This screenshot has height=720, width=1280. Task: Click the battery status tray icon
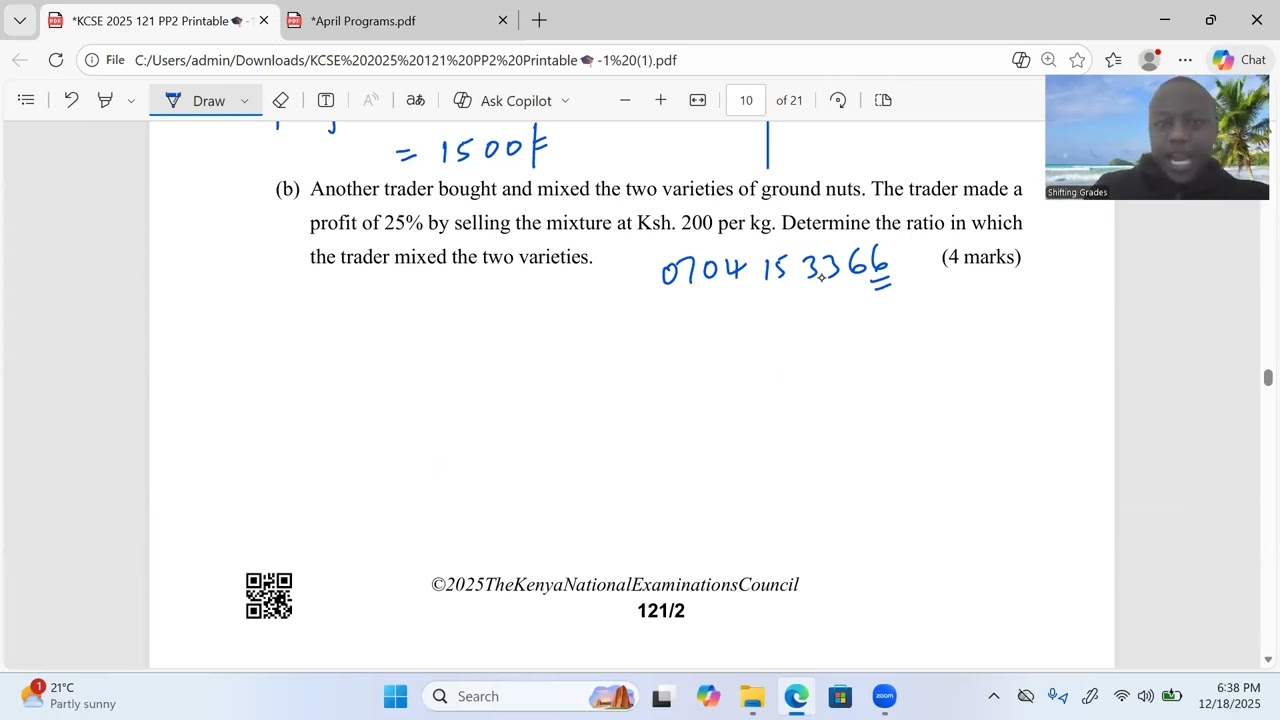[1171, 696]
